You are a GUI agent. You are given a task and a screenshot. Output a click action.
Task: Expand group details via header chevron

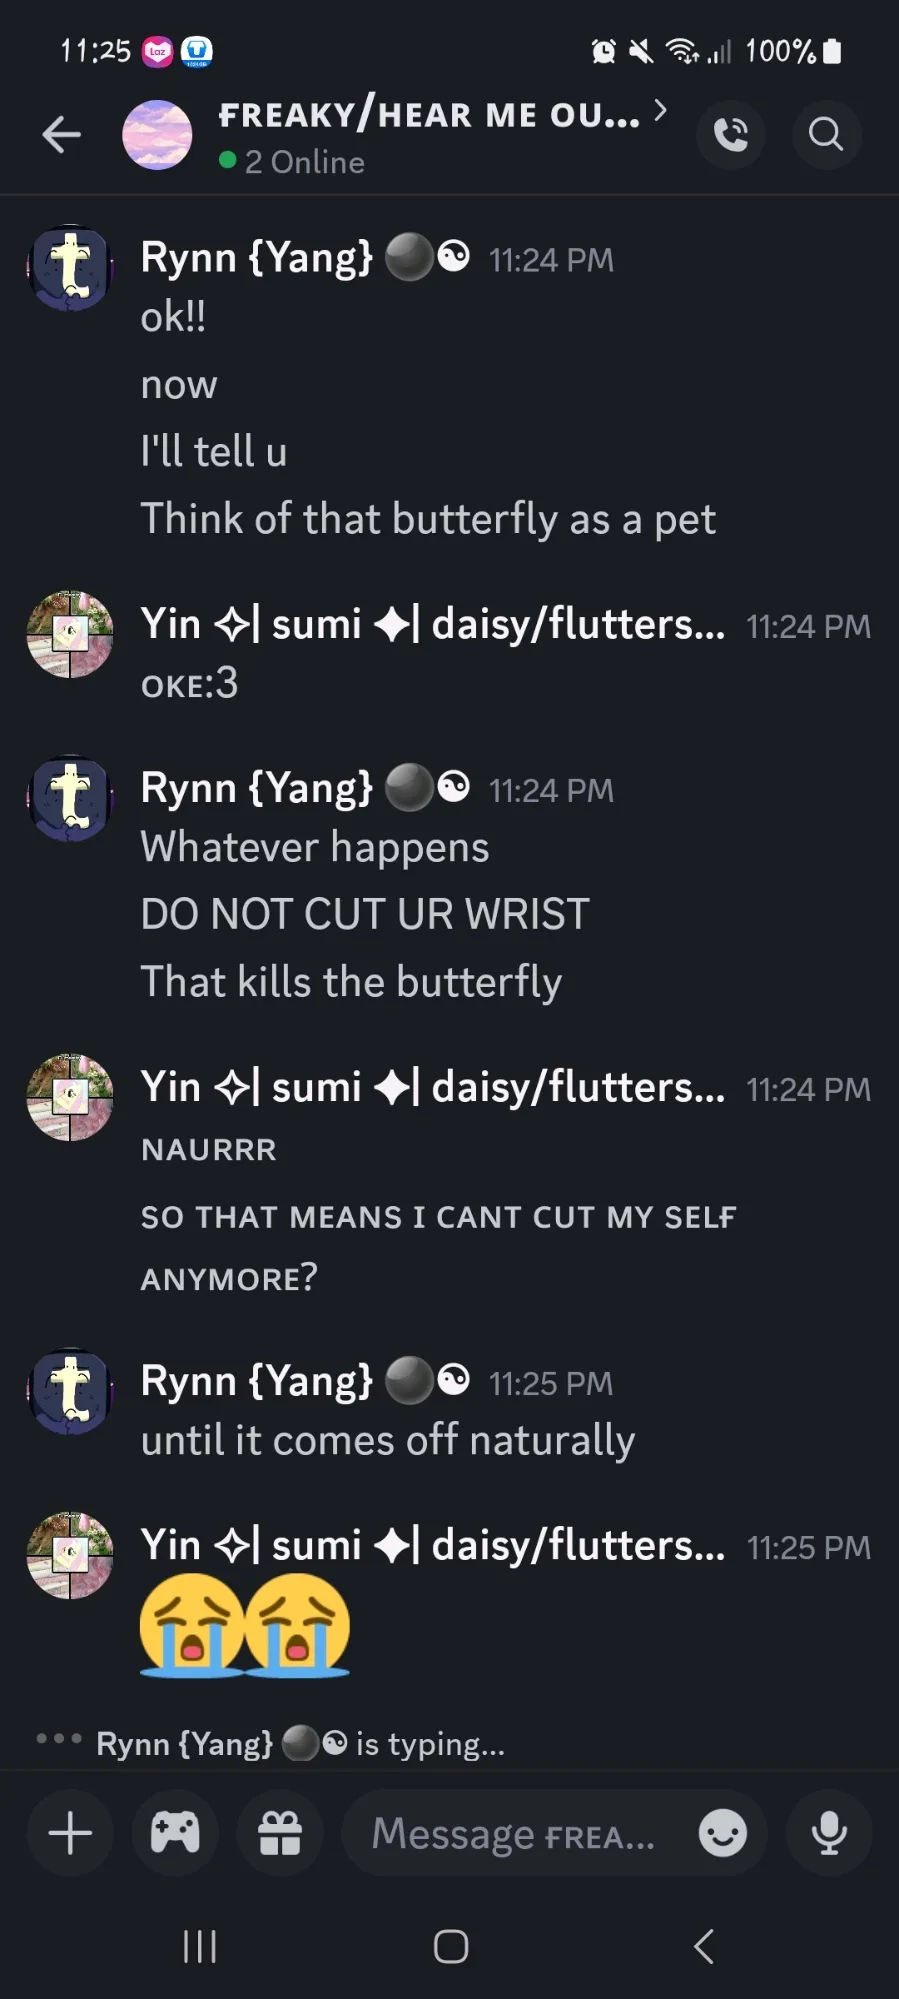pos(660,111)
